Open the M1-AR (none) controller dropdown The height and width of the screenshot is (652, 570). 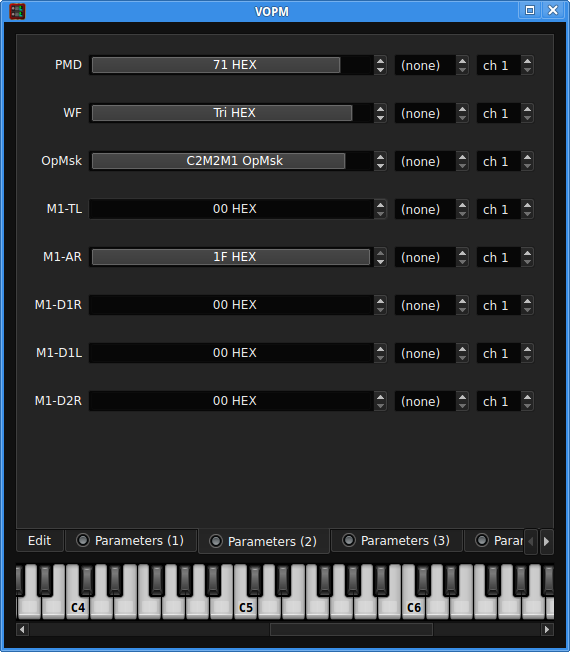click(432, 257)
